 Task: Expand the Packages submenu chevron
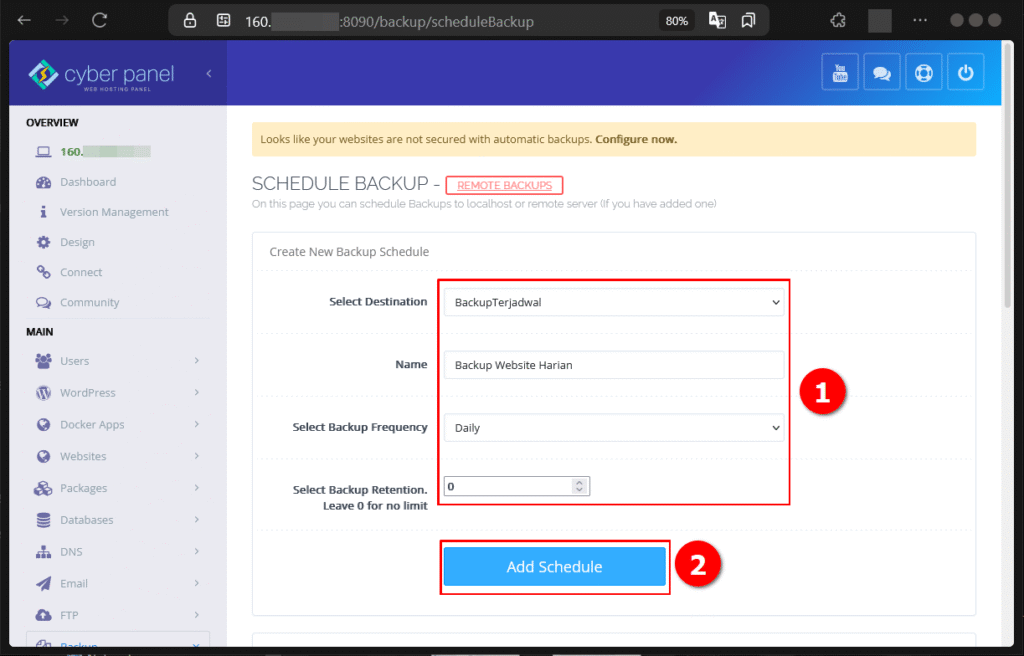coord(197,488)
